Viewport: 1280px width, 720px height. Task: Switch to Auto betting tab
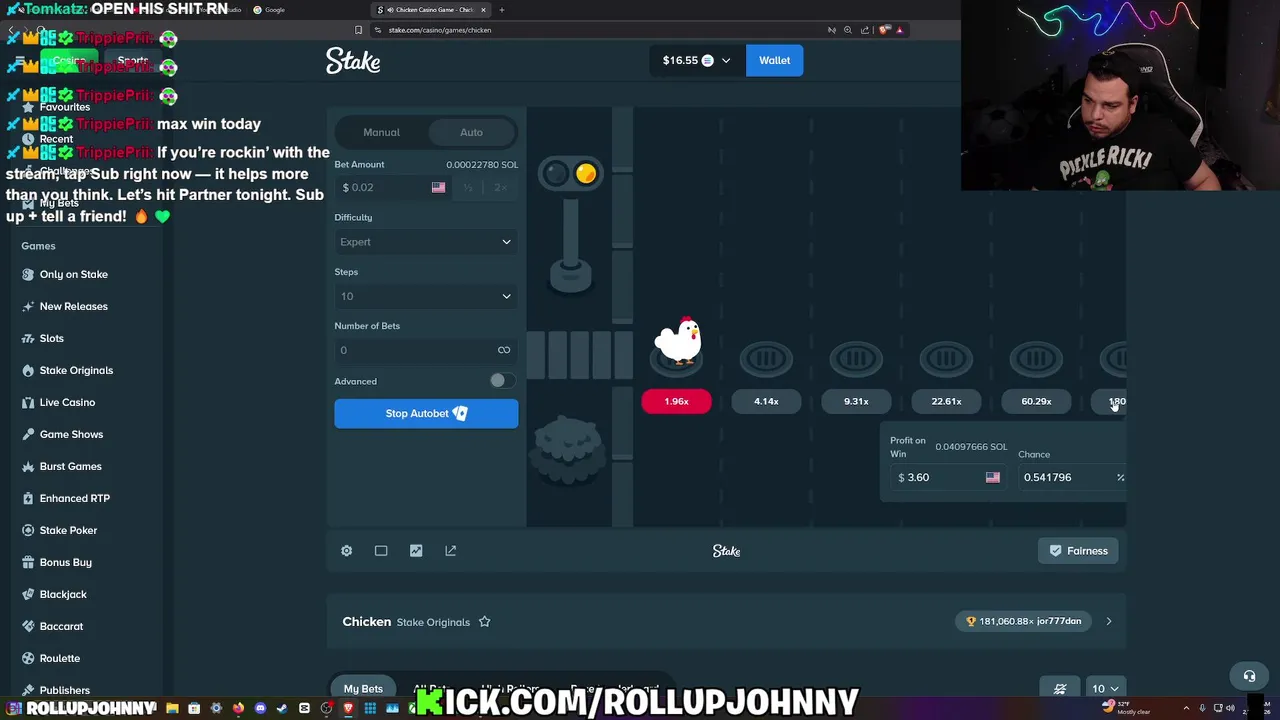[x=471, y=132]
